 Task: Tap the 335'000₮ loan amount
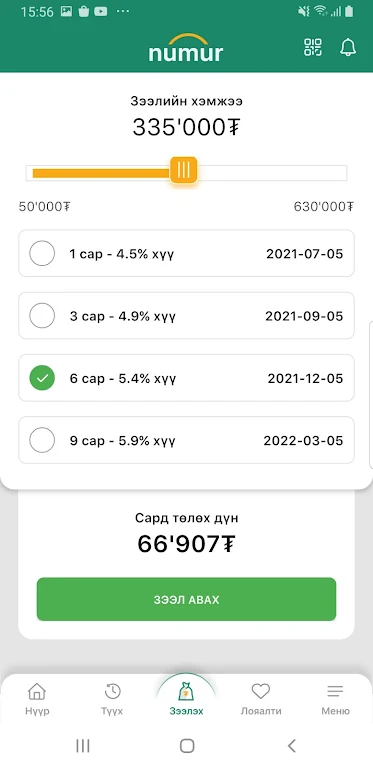tap(186, 128)
